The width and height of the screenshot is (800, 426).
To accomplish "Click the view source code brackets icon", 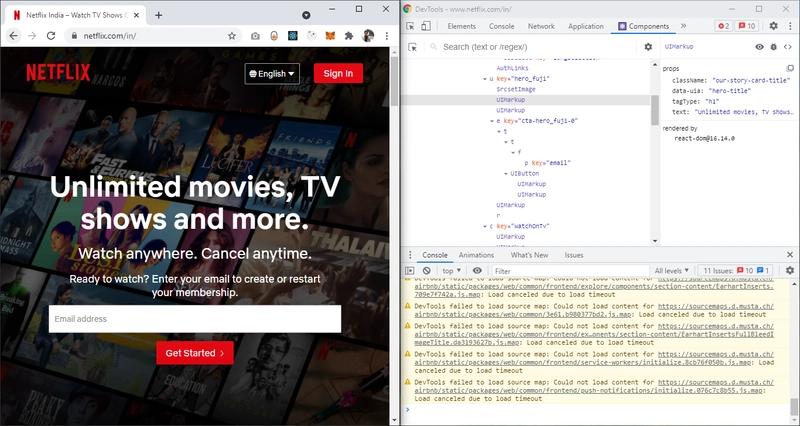I will [788, 47].
